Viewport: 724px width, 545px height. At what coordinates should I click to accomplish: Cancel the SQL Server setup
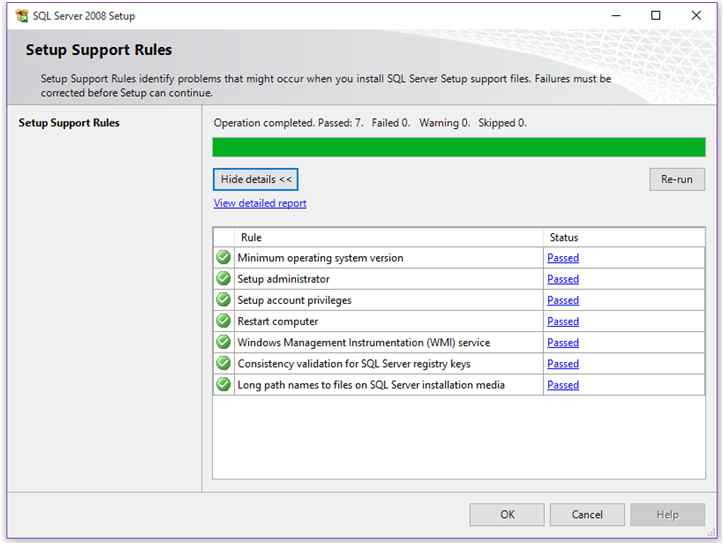click(587, 515)
